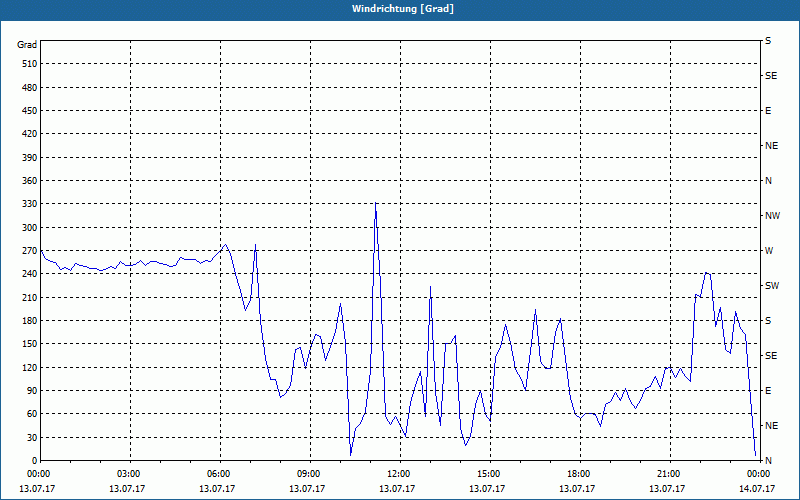The height and width of the screenshot is (500, 800).
Task: Click the 30 y-axis value
Action: point(32,437)
